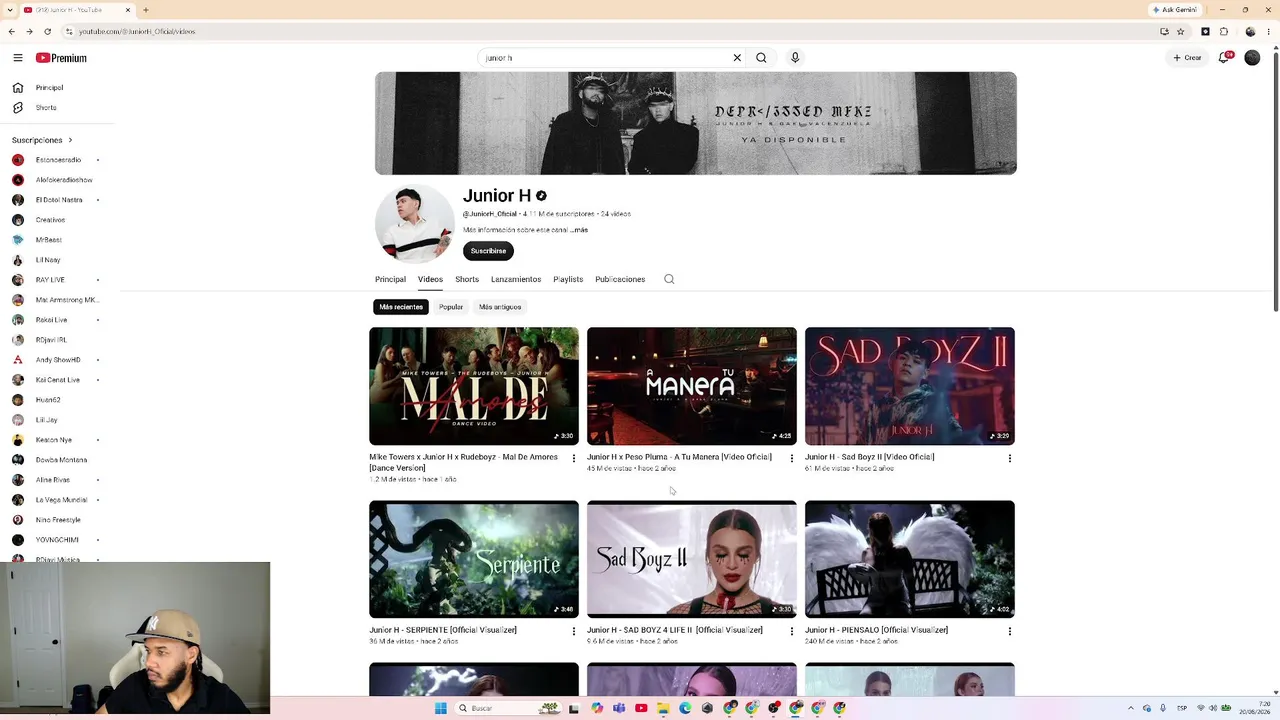Open the Chrome profile avatar
Screen dimensions: 1280x720
click(1250, 31)
